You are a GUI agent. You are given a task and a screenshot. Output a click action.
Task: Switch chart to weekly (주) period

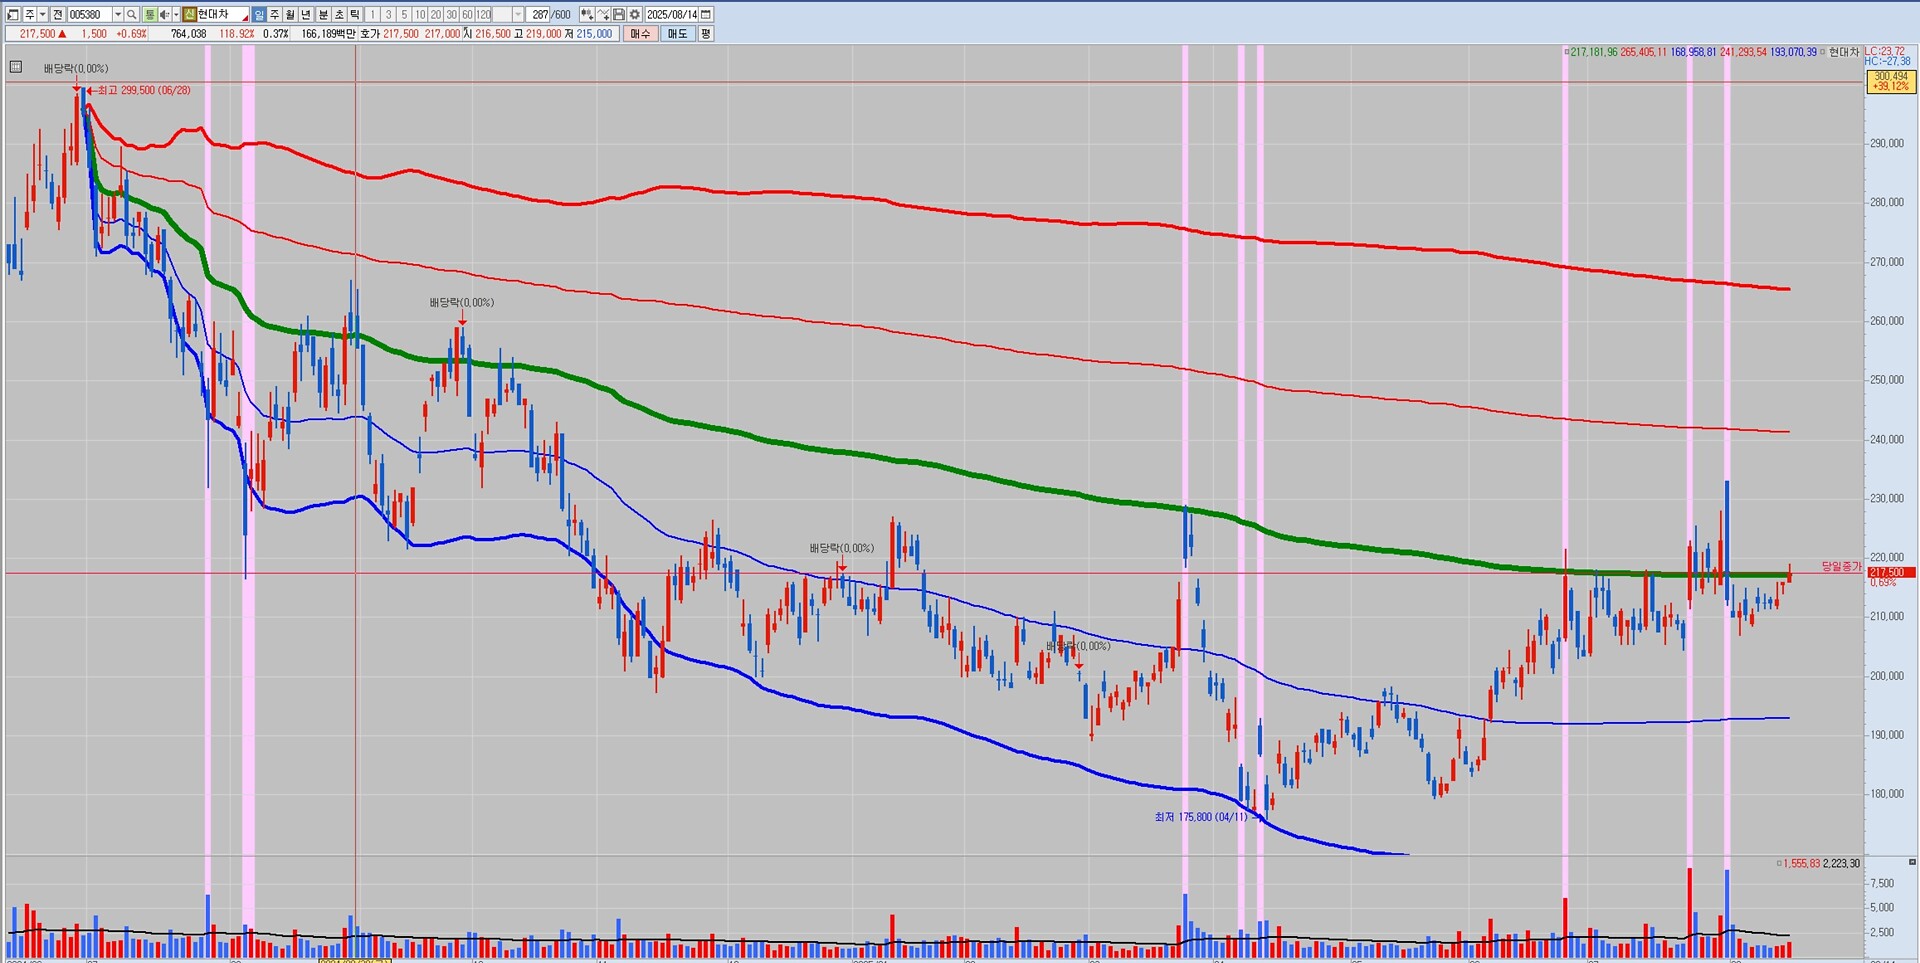[275, 15]
